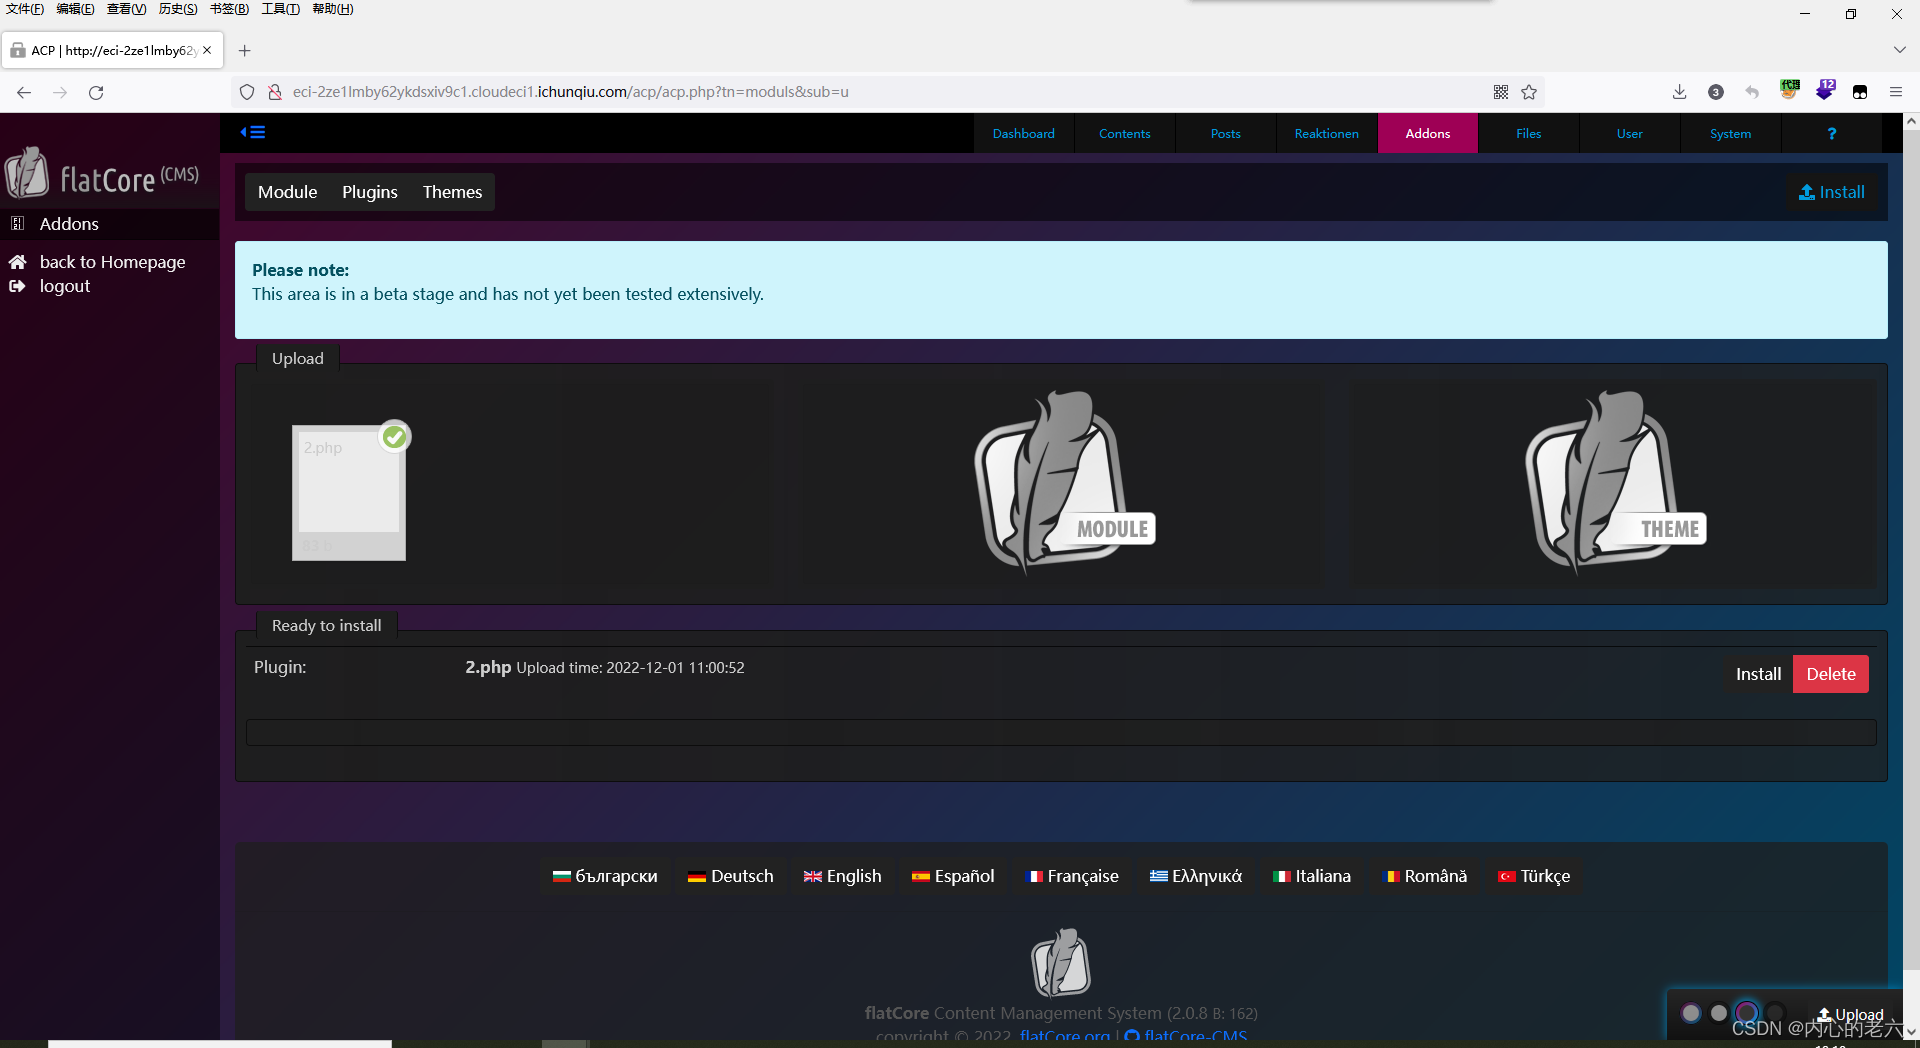Open the 历史(S) browser menu
Viewport: 1920px width, 1048px height.
pos(178,9)
